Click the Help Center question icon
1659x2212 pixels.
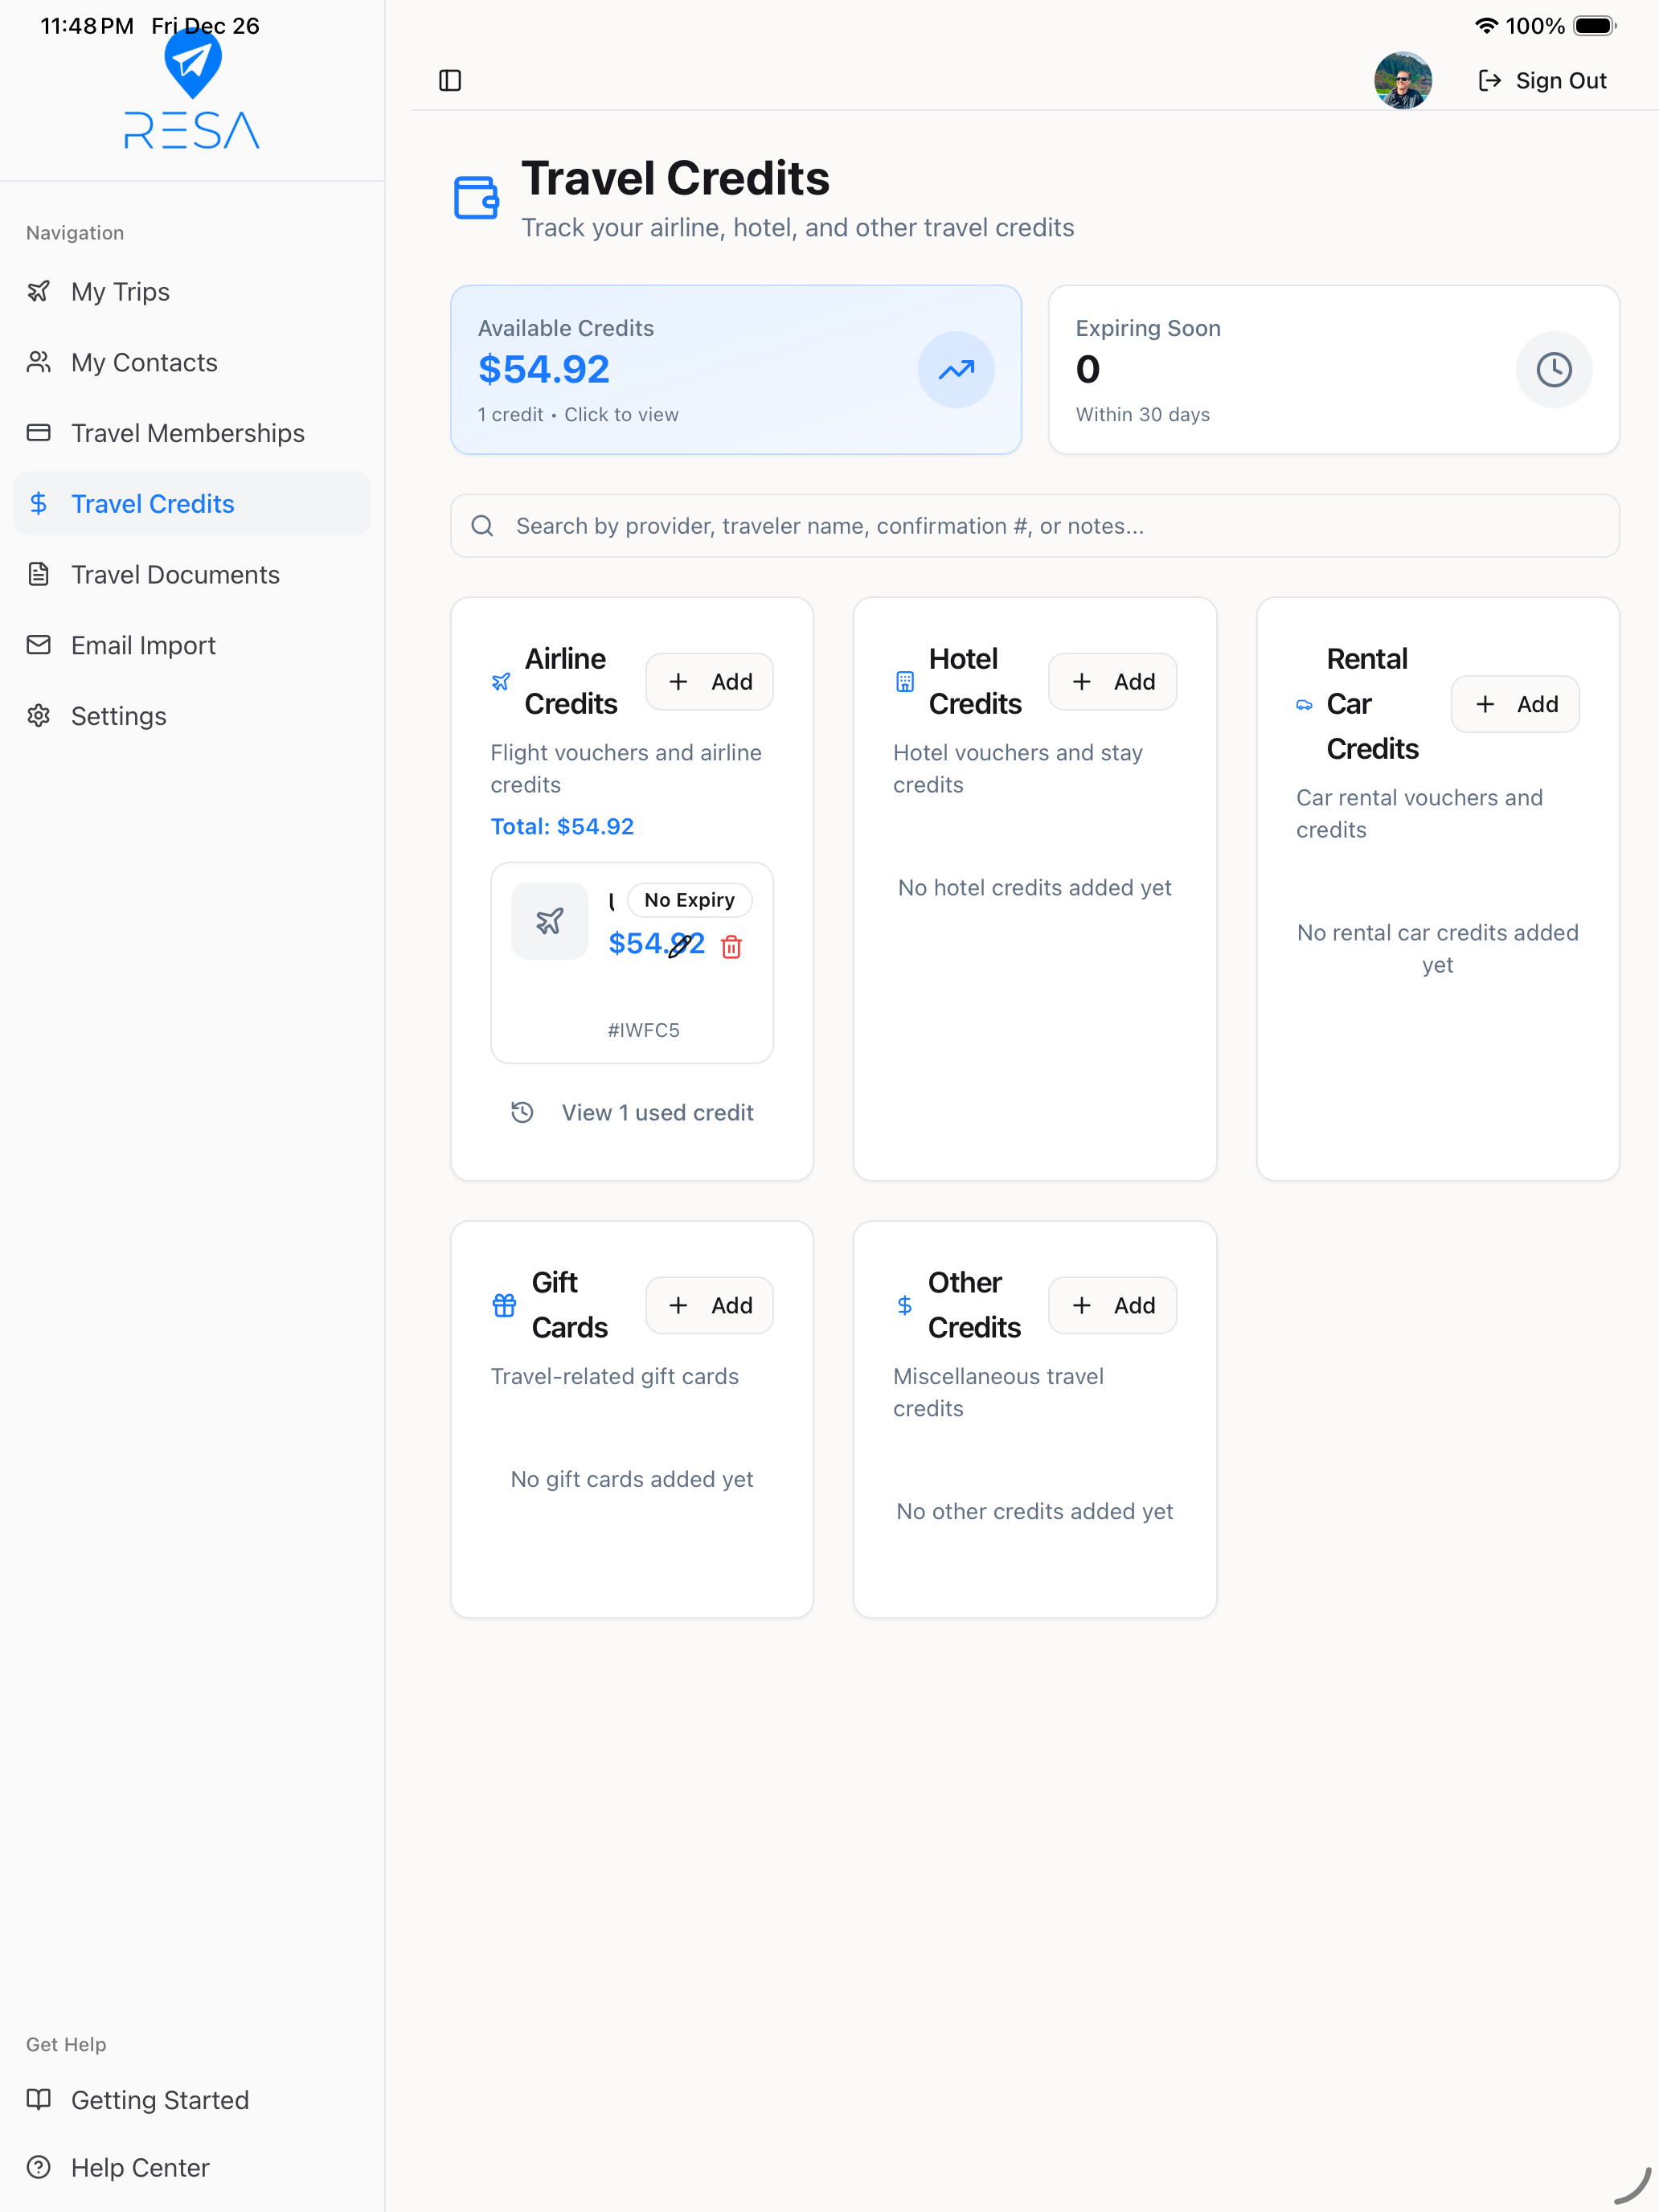tap(39, 2167)
